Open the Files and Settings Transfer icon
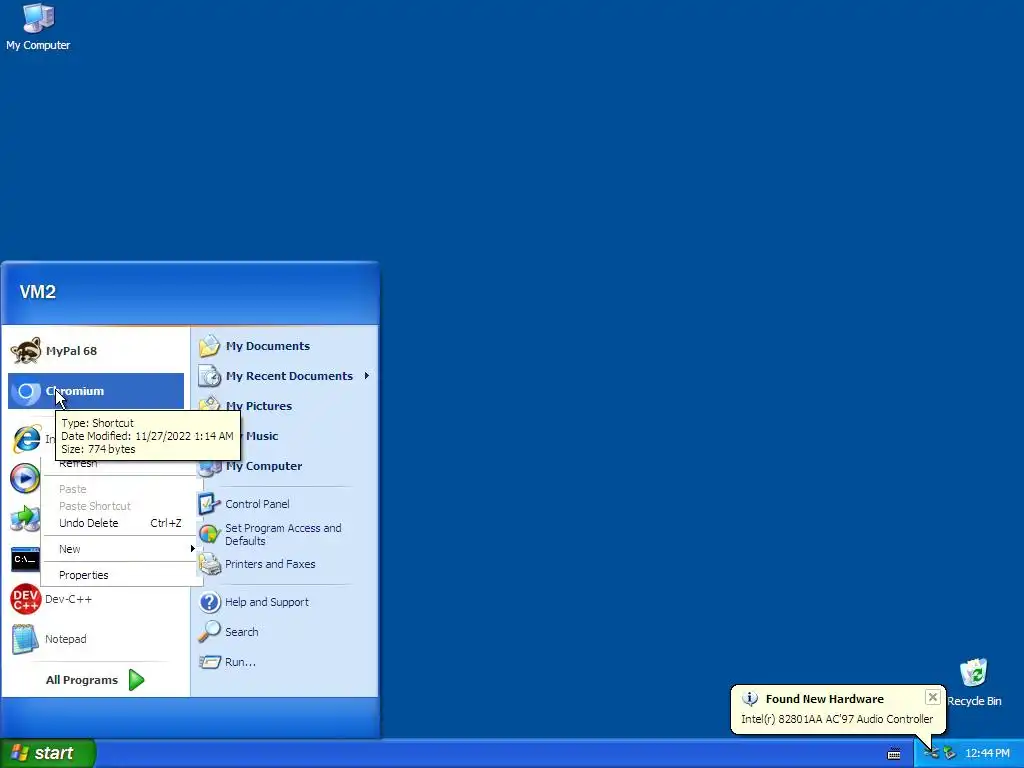Viewport: 1024px width, 768px height. click(25, 519)
